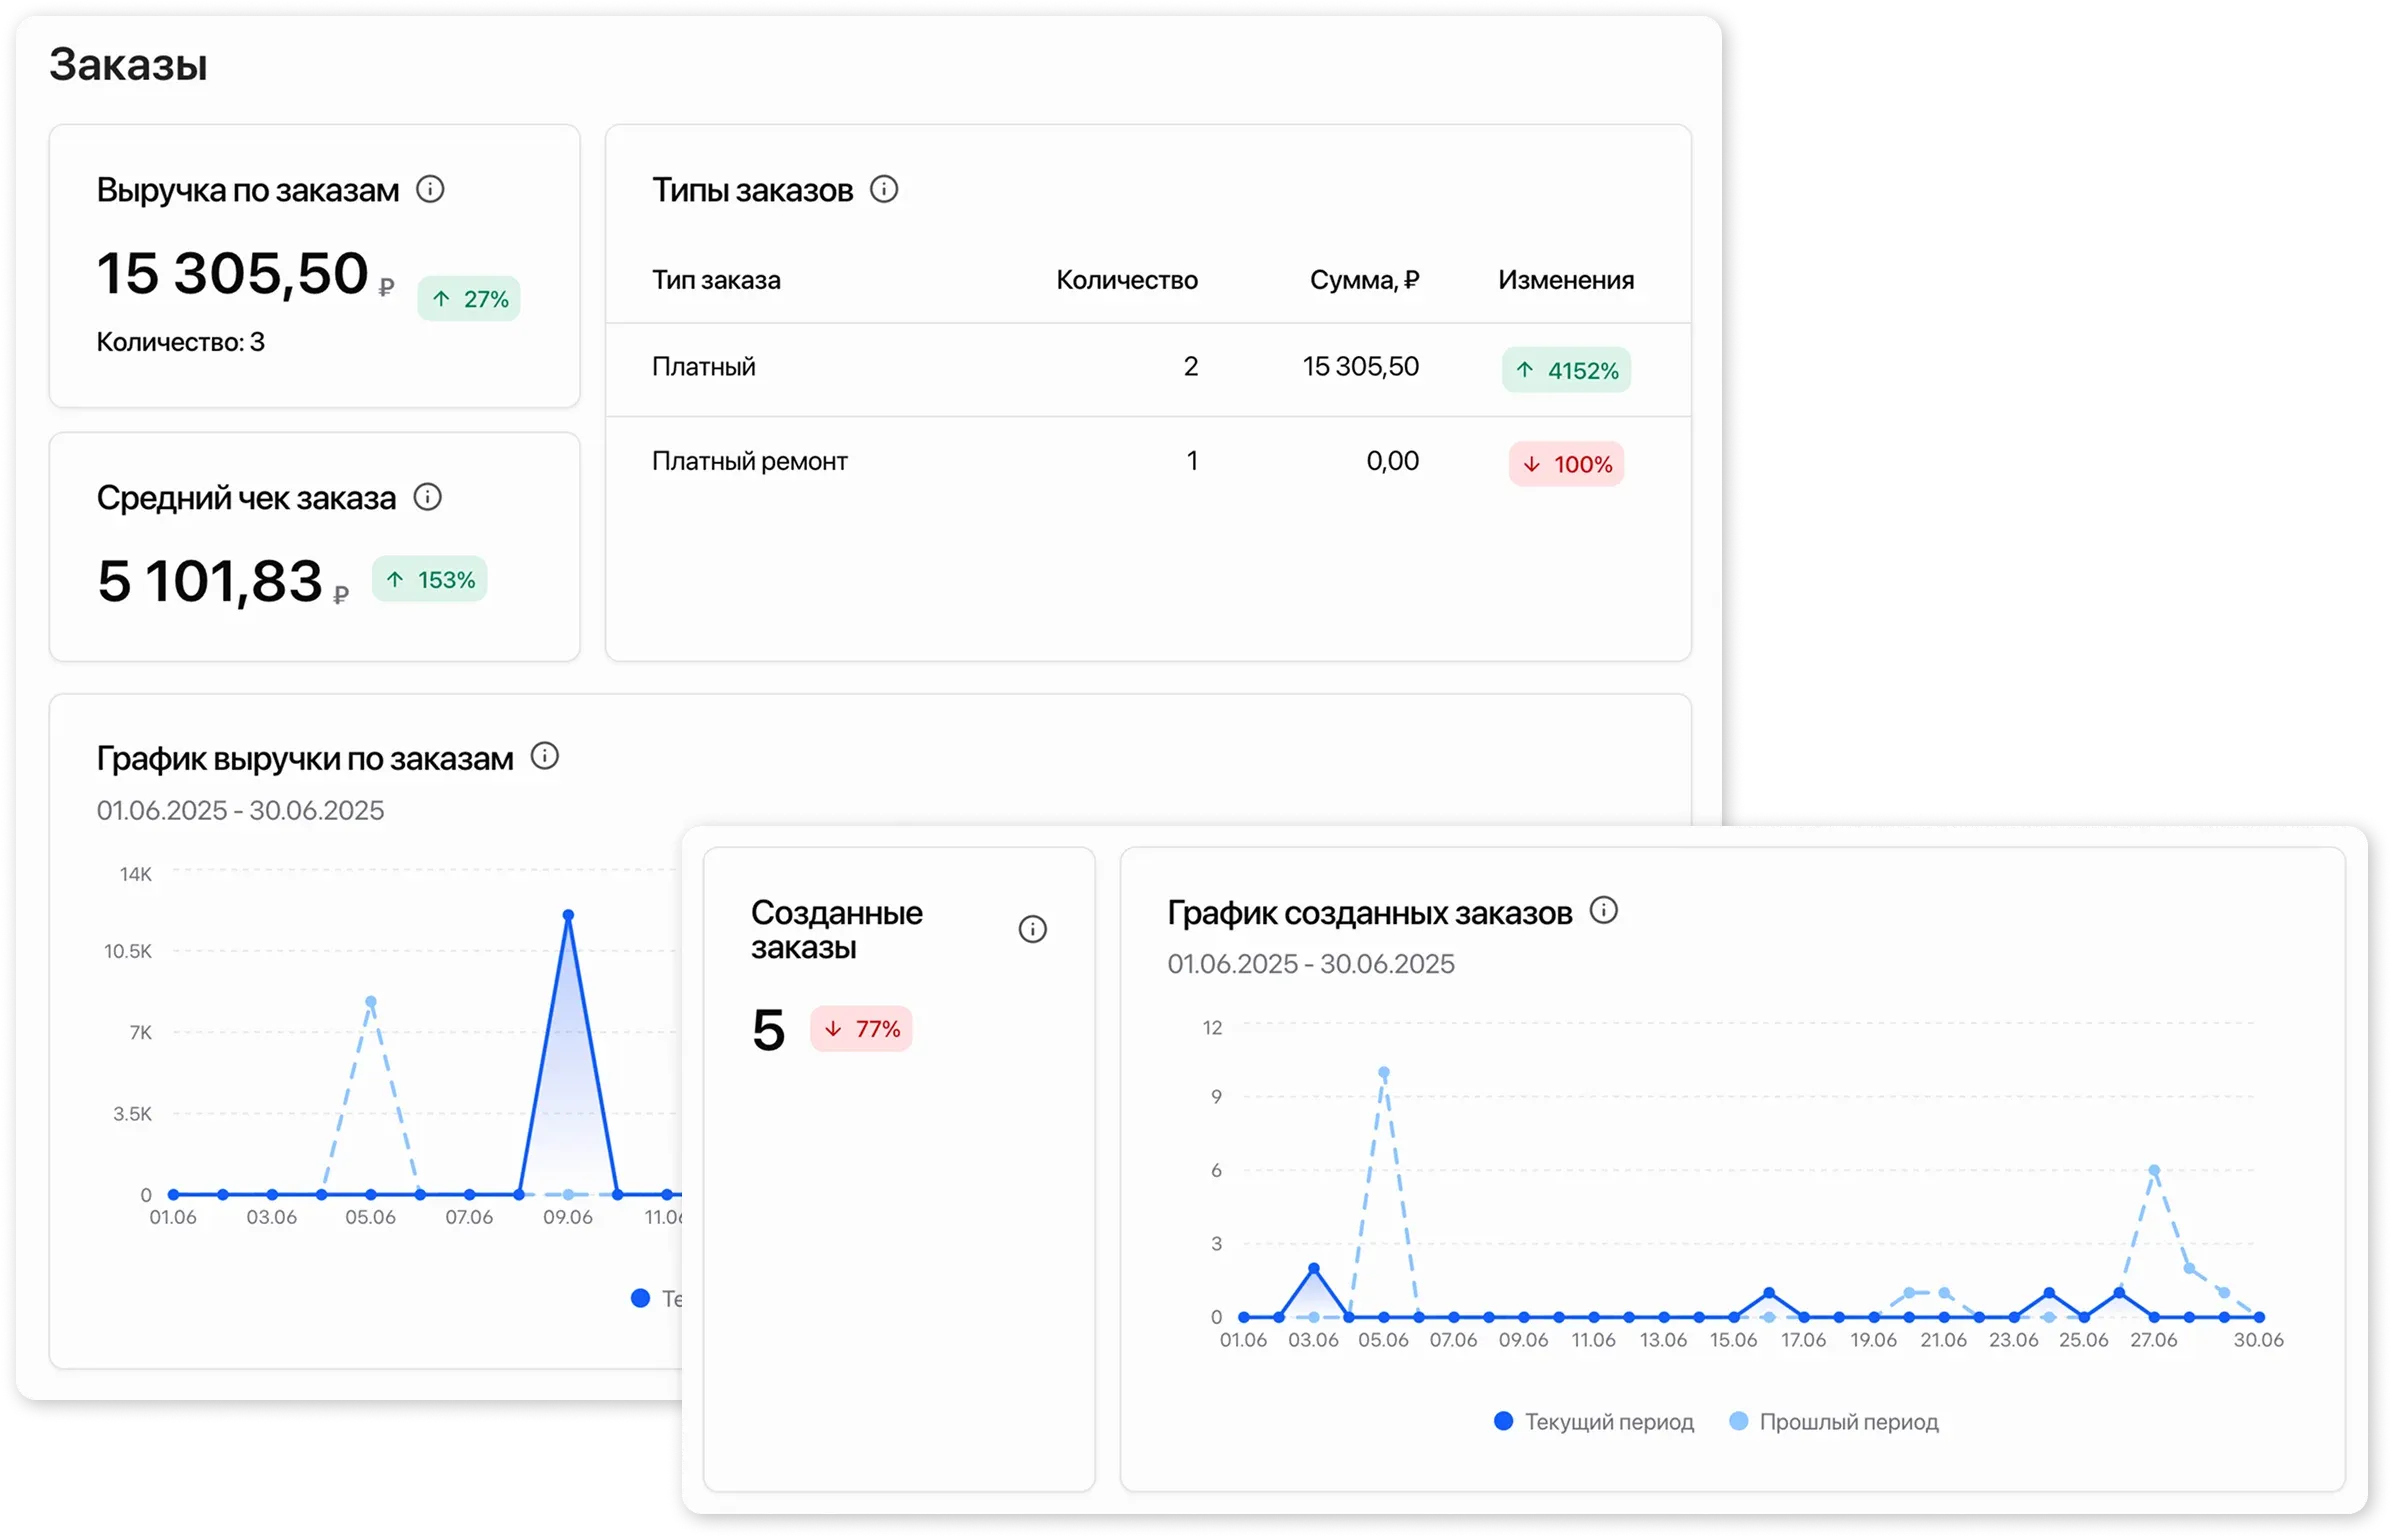Viewport: 2392px width, 1538px height.
Task: Sort table by Количество column header
Action: click(x=1126, y=280)
